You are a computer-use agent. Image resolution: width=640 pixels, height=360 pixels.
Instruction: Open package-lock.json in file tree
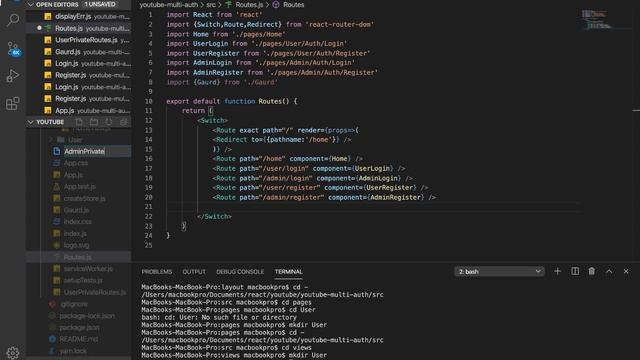(87, 316)
